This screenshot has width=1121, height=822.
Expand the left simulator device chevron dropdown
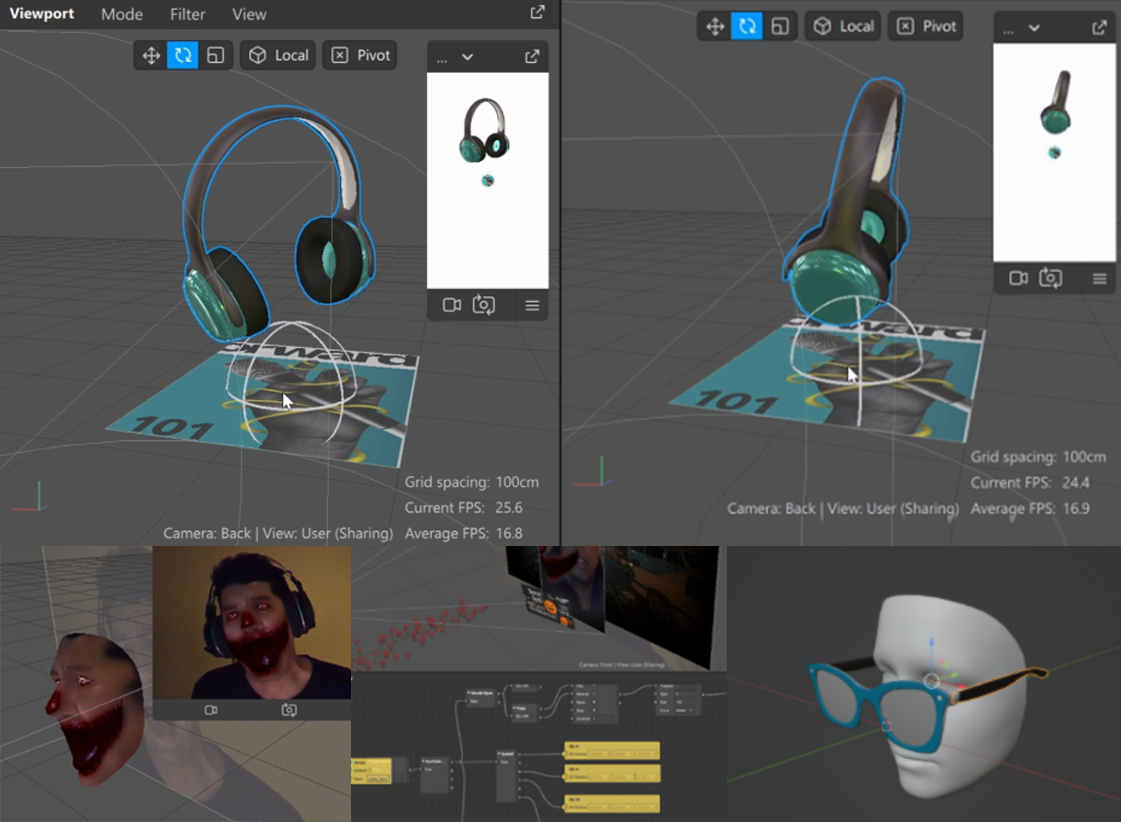point(467,57)
